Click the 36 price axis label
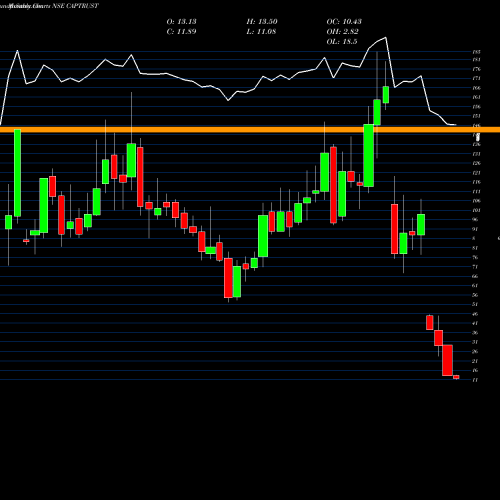Screen dimensions: 500x500 pyautogui.click(x=475, y=333)
